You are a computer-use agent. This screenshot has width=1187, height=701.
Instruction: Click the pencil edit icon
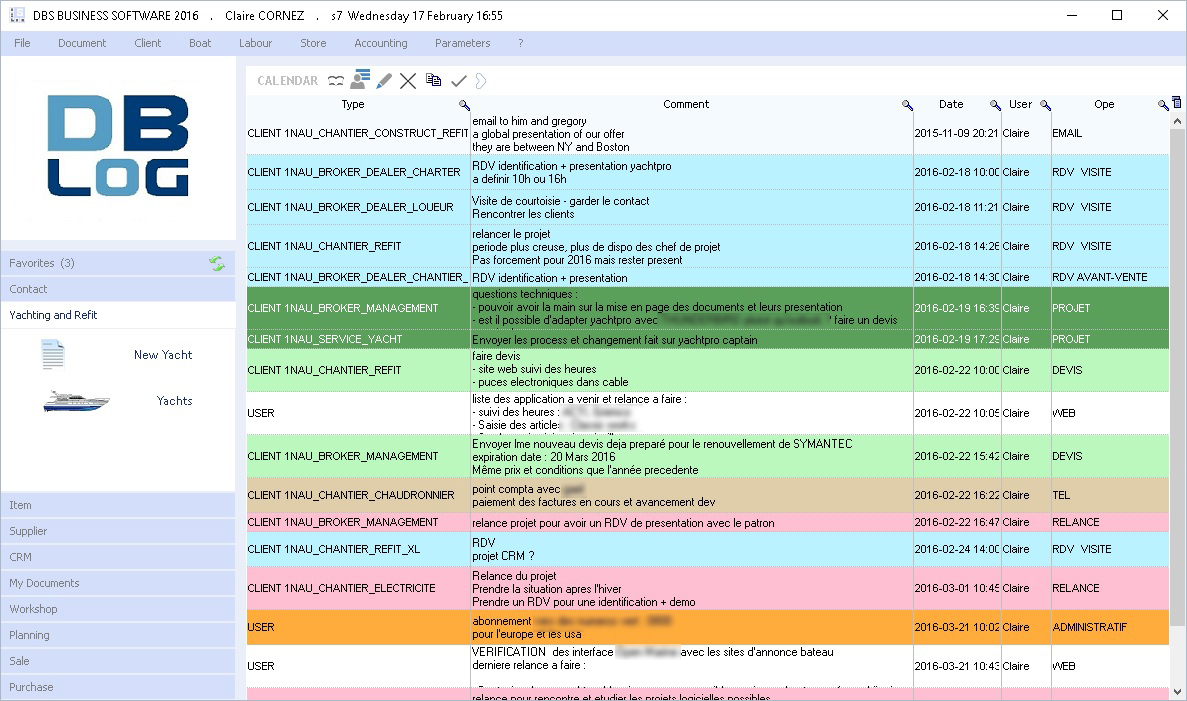click(384, 81)
